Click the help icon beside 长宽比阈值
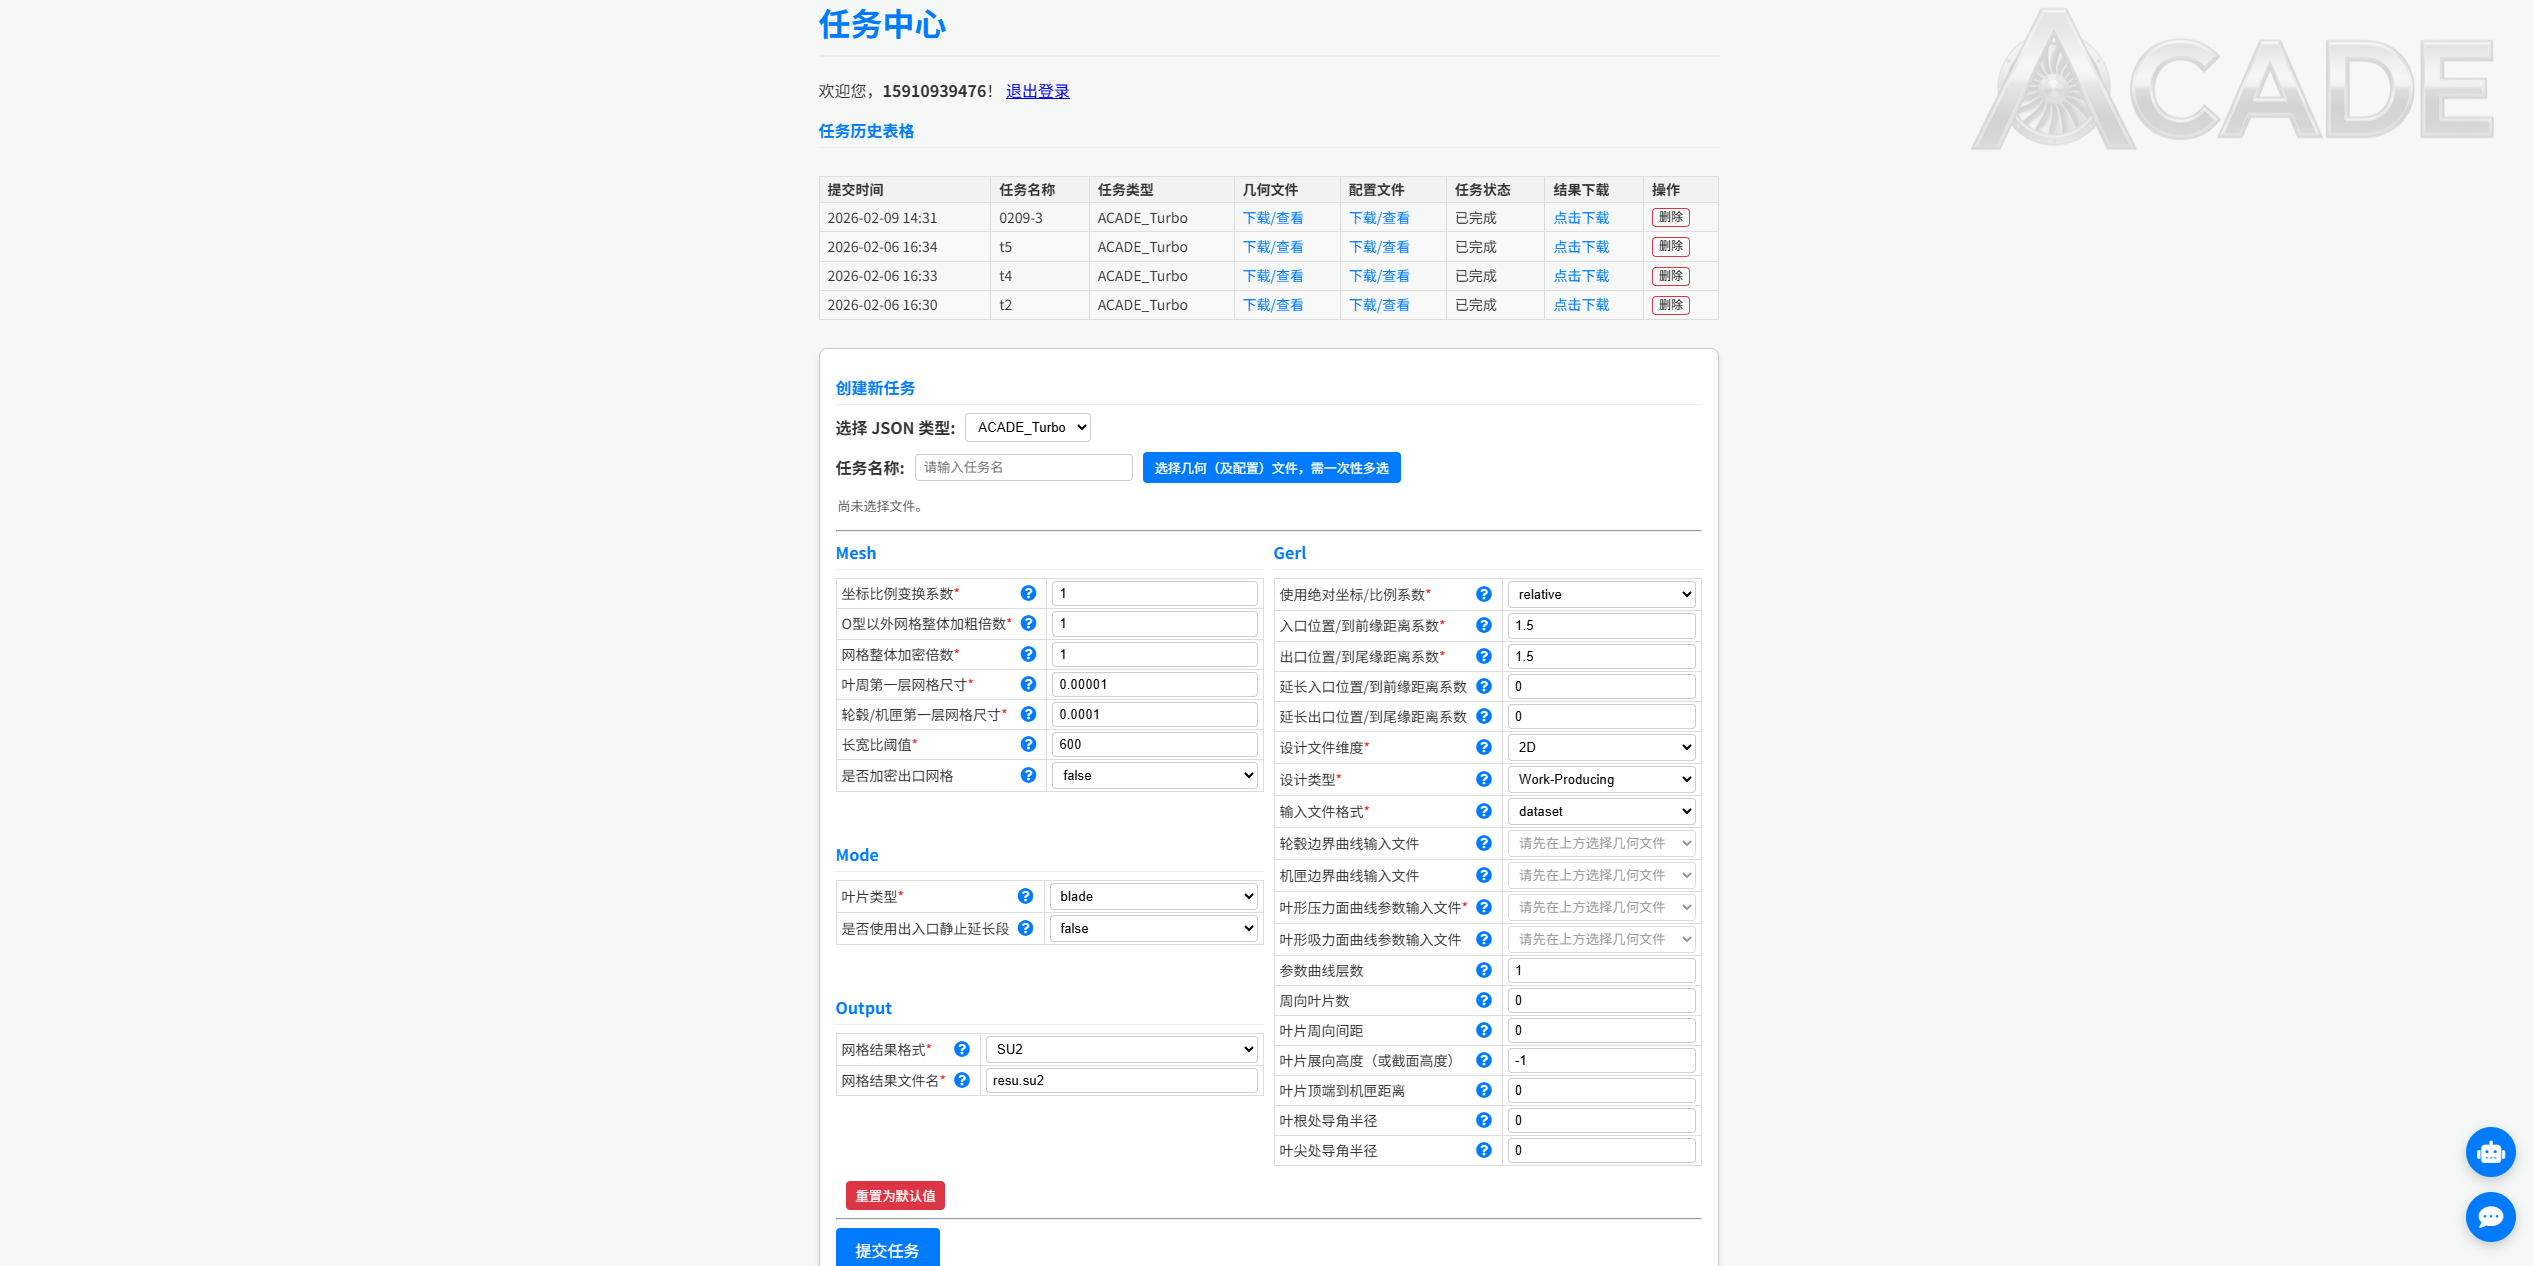The width and height of the screenshot is (2534, 1266). tap(1028, 744)
